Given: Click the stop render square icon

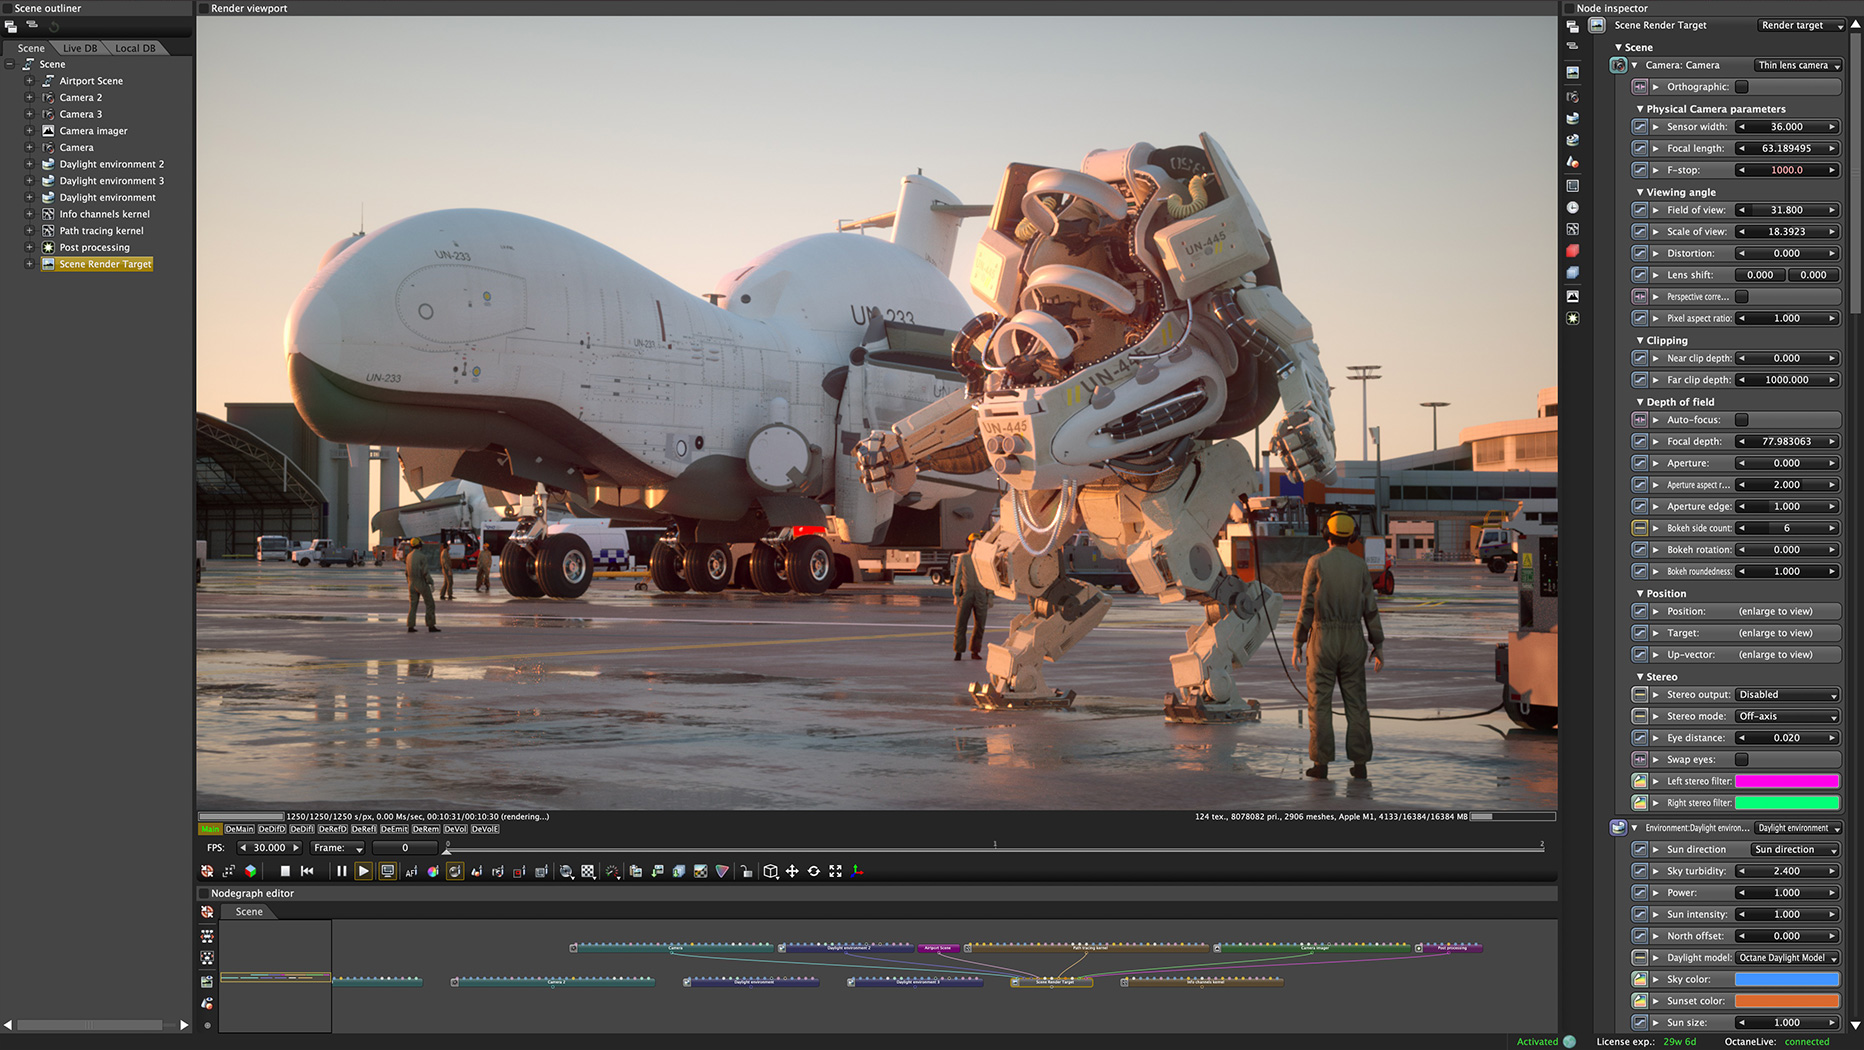Looking at the screenshot, I should pos(285,871).
